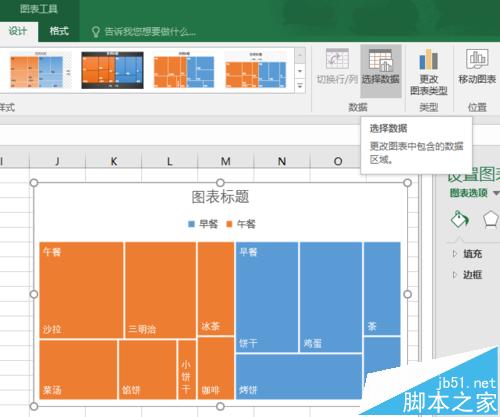
Task: Click the Chart Tools (图表工具) header
Action: (39, 8)
